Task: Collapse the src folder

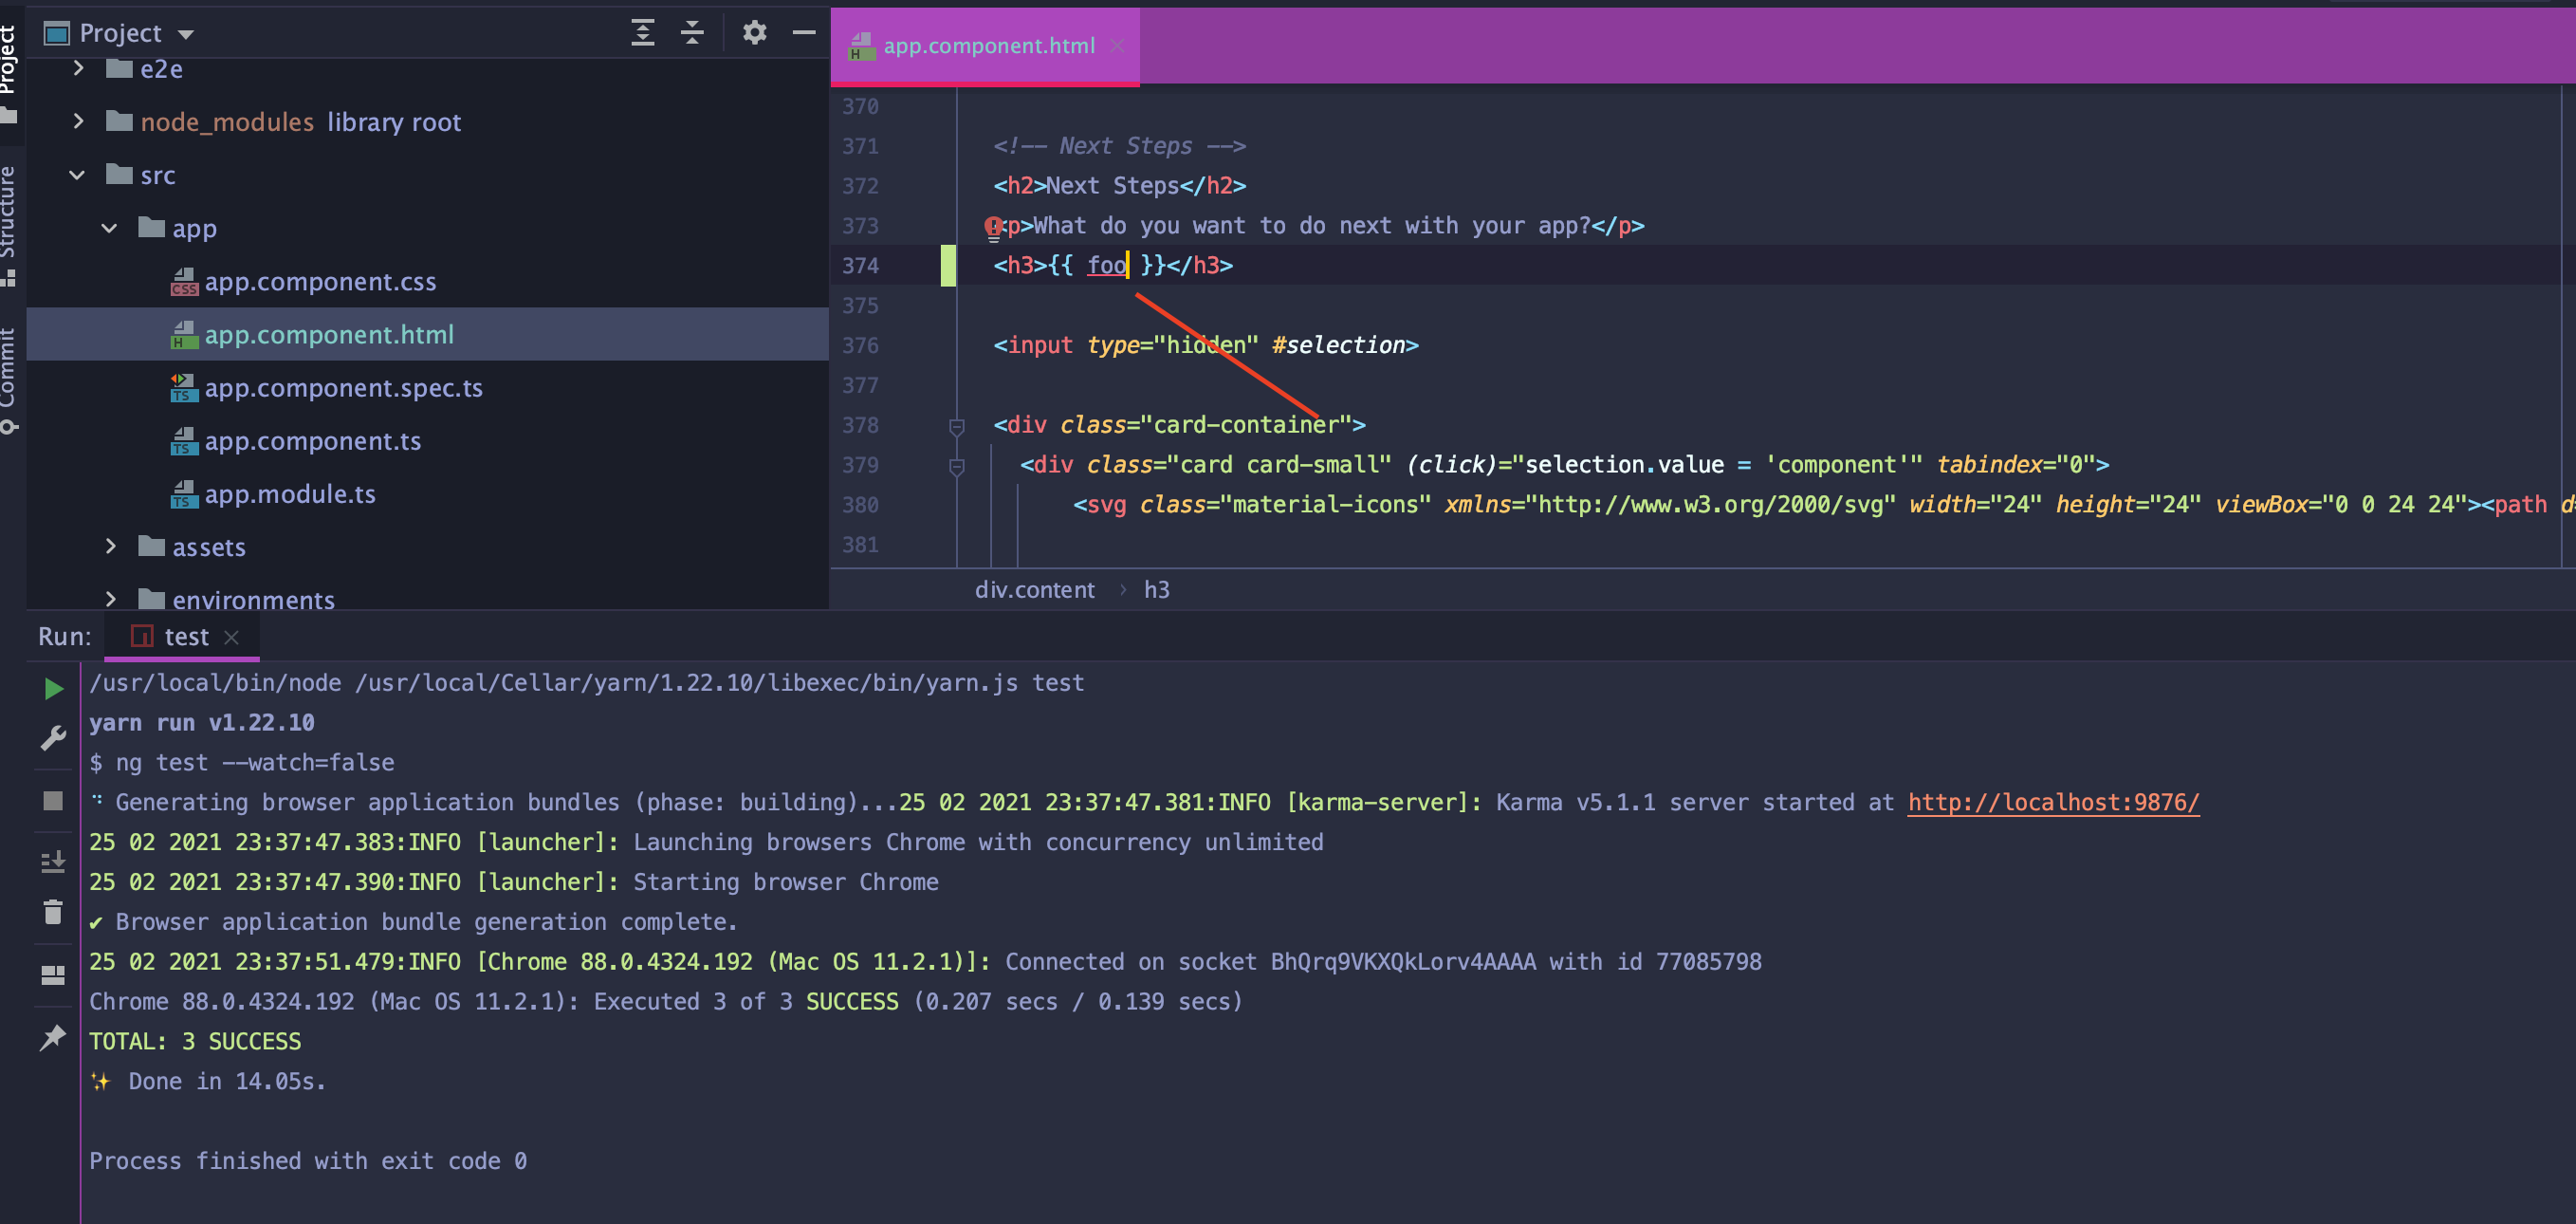Action: [77, 174]
